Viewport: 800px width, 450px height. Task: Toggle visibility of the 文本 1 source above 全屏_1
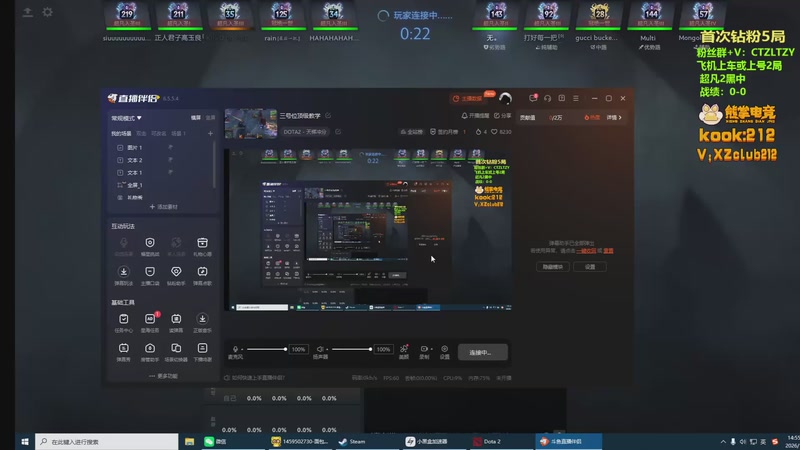pos(170,172)
